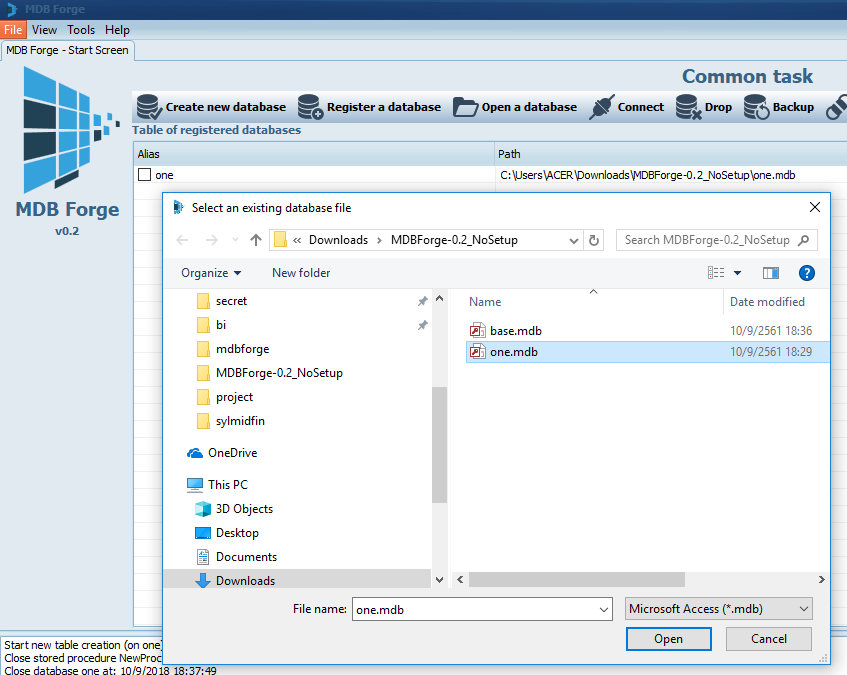Open the View menu
The image size is (847, 675).
click(x=44, y=30)
